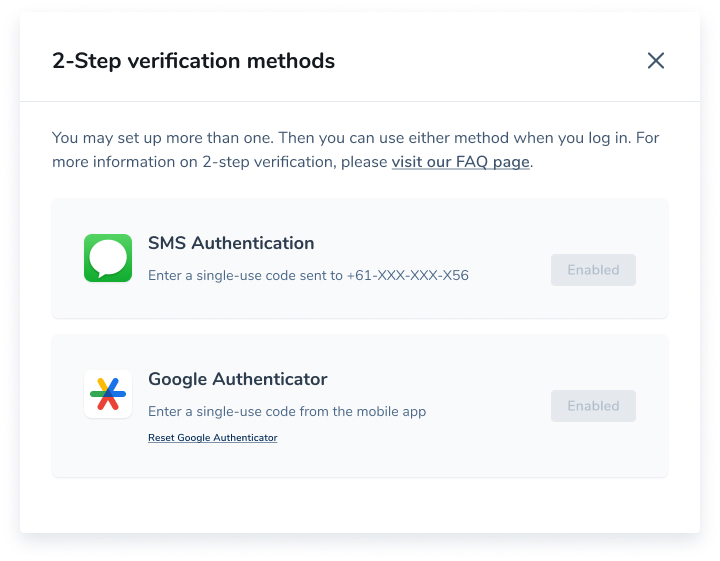This screenshot has width=720, height=561.
Task: Click the Enabled button for SMS Authentication
Action: 593,270
